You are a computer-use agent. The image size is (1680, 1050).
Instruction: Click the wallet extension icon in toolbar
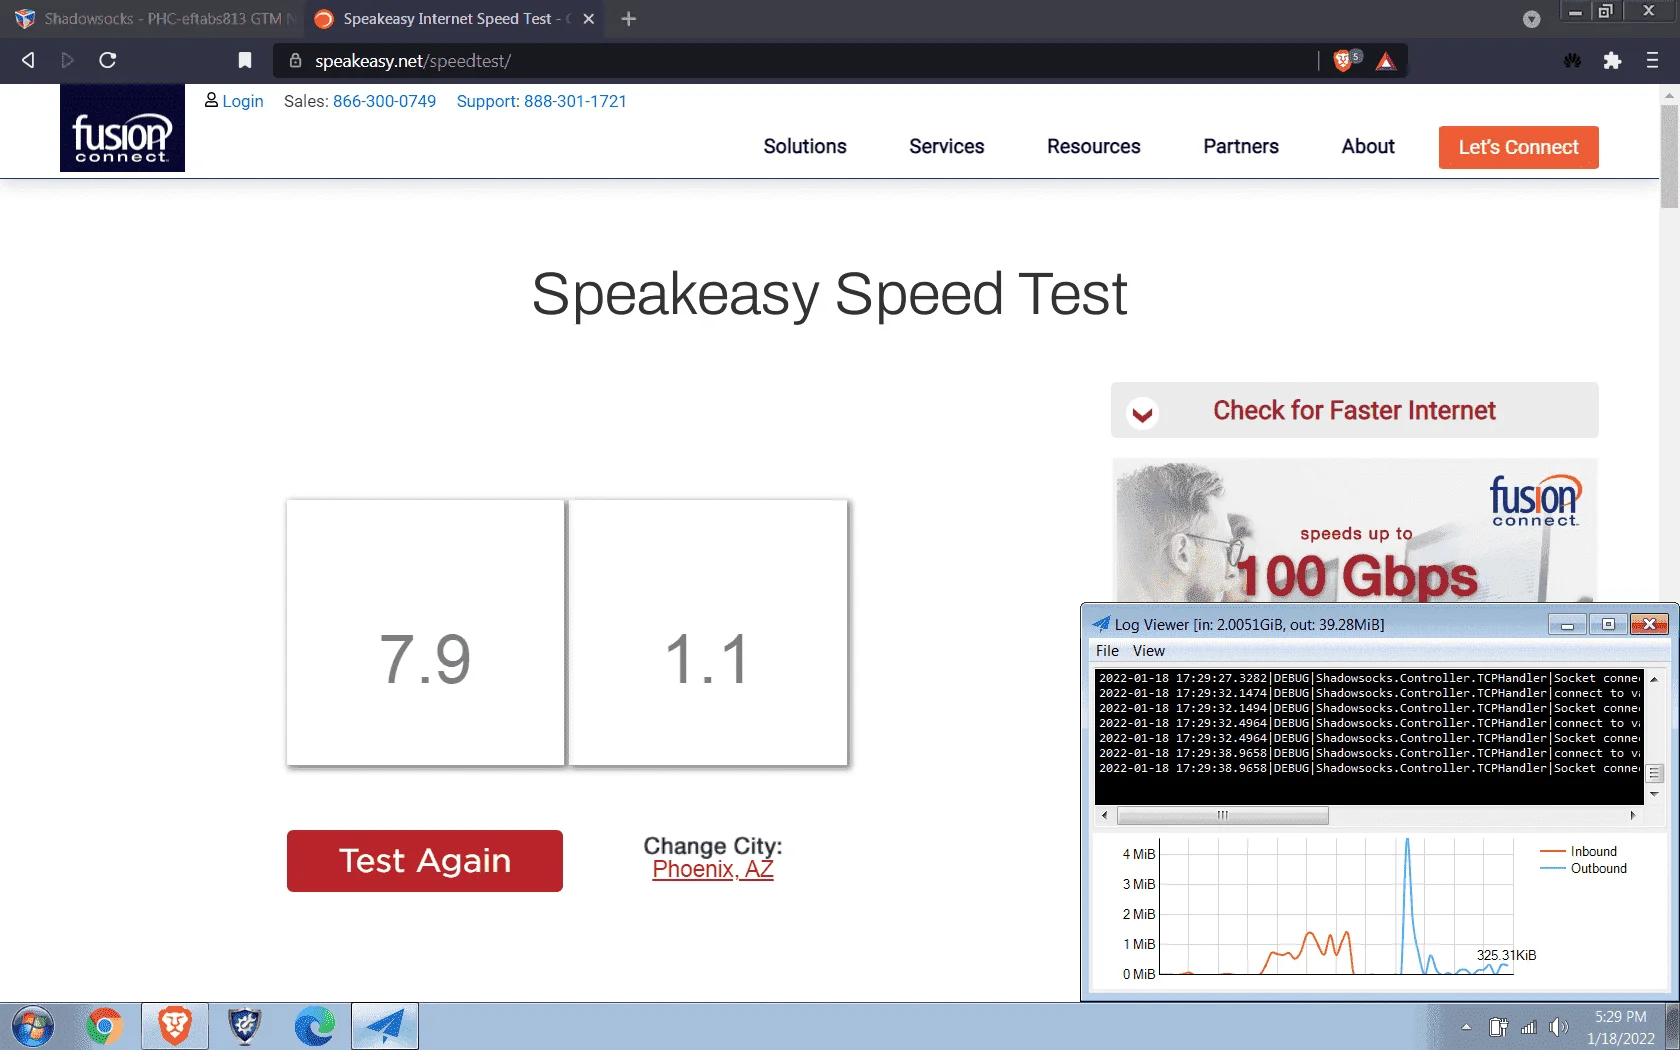tap(1573, 60)
